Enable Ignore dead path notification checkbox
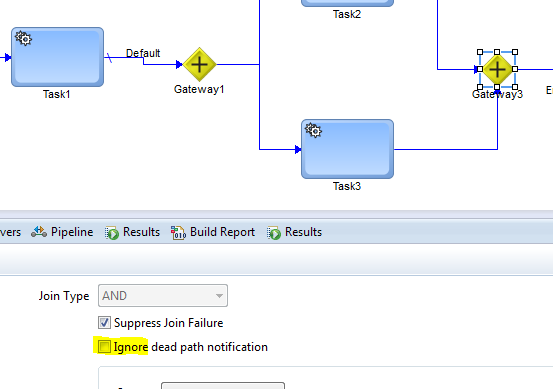Image resolution: width=553 pixels, height=389 pixels. tap(104, 347)
